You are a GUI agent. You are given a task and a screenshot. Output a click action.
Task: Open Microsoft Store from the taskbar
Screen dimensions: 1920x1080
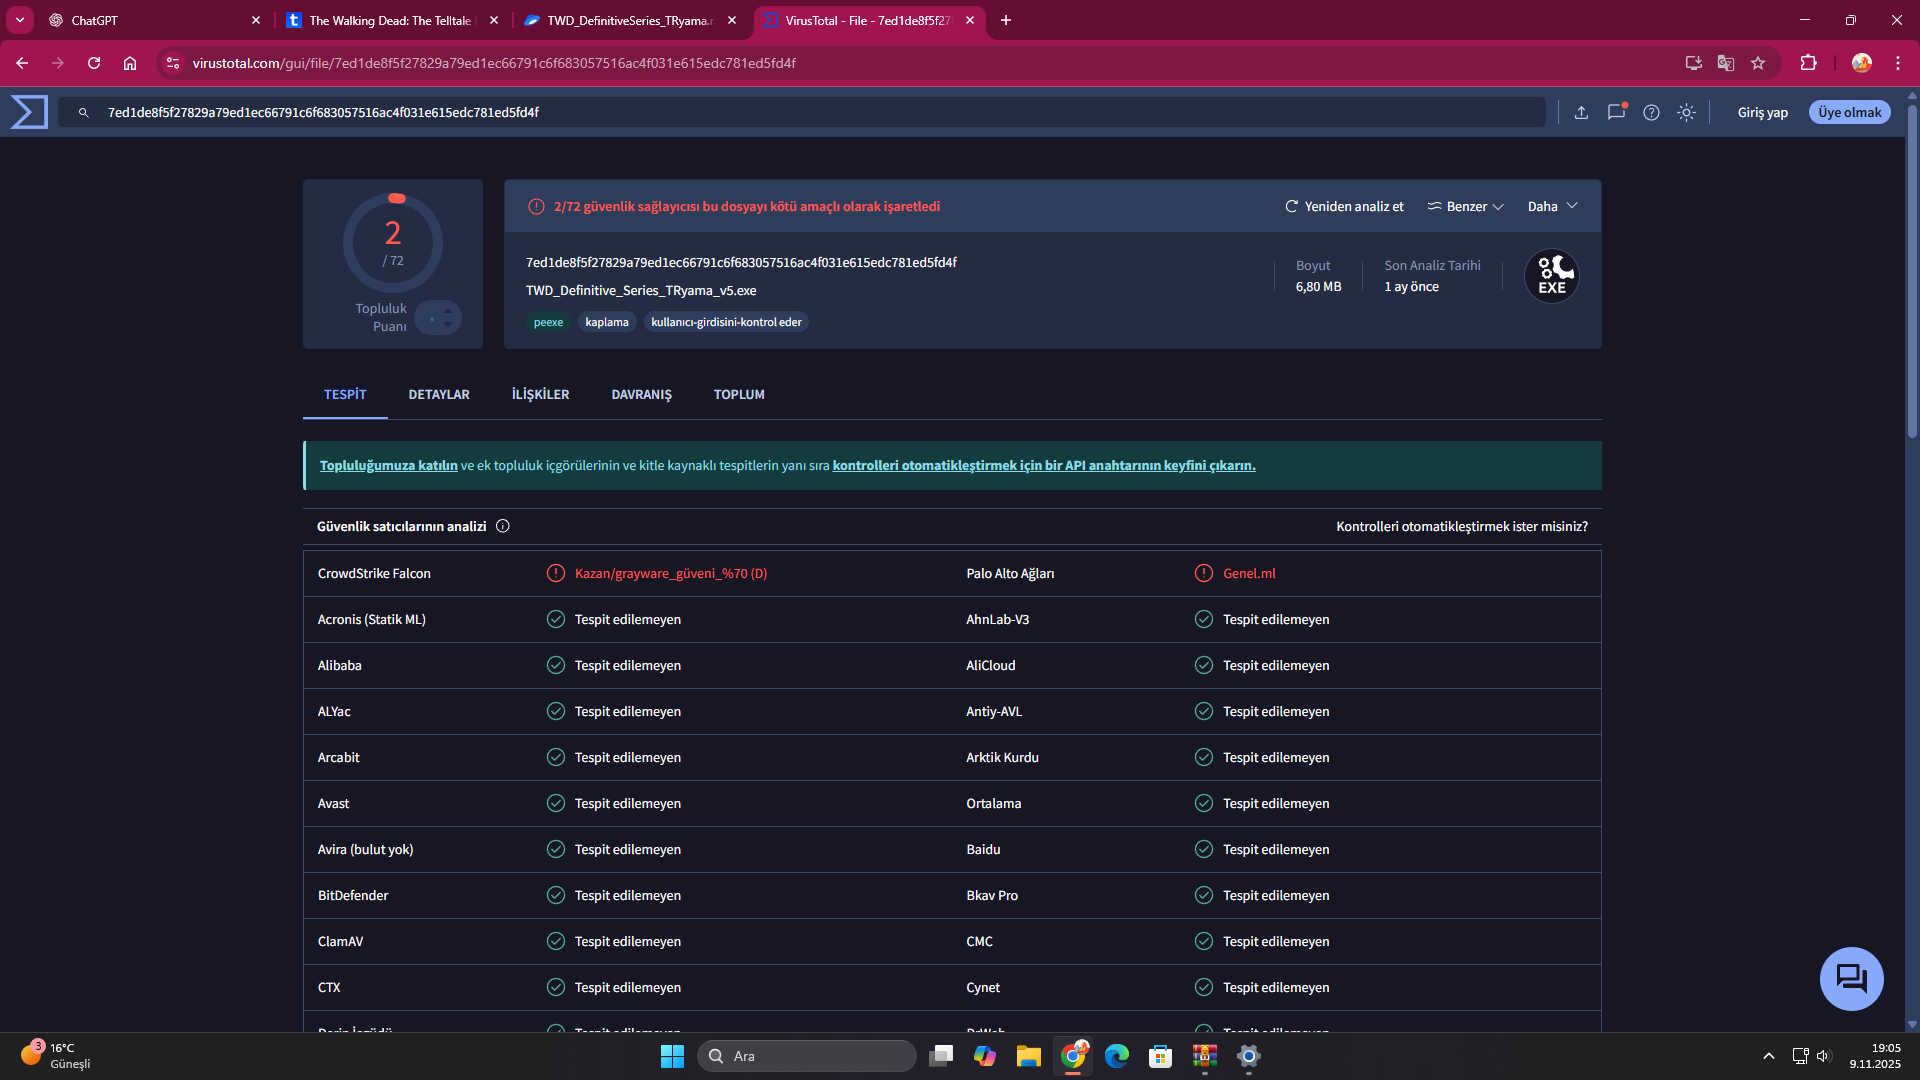[1161, 1056]
